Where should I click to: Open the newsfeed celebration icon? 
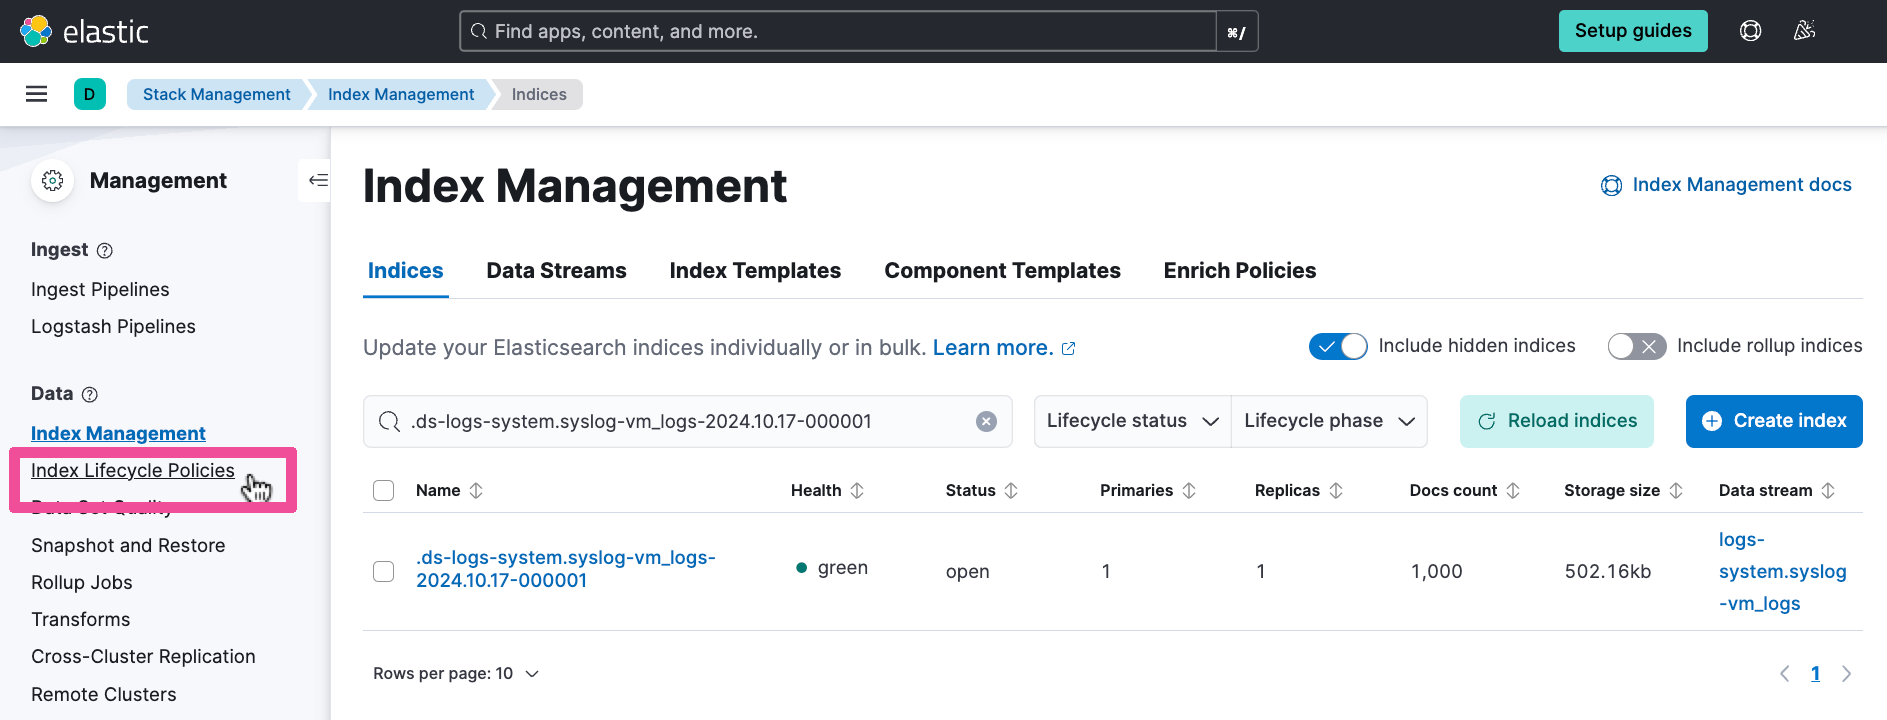coord(1804,31)
